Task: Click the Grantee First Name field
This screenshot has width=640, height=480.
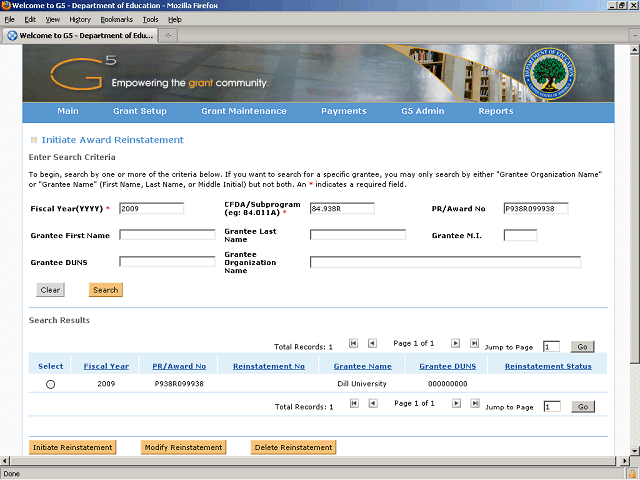Action: [x=167, y=235]
